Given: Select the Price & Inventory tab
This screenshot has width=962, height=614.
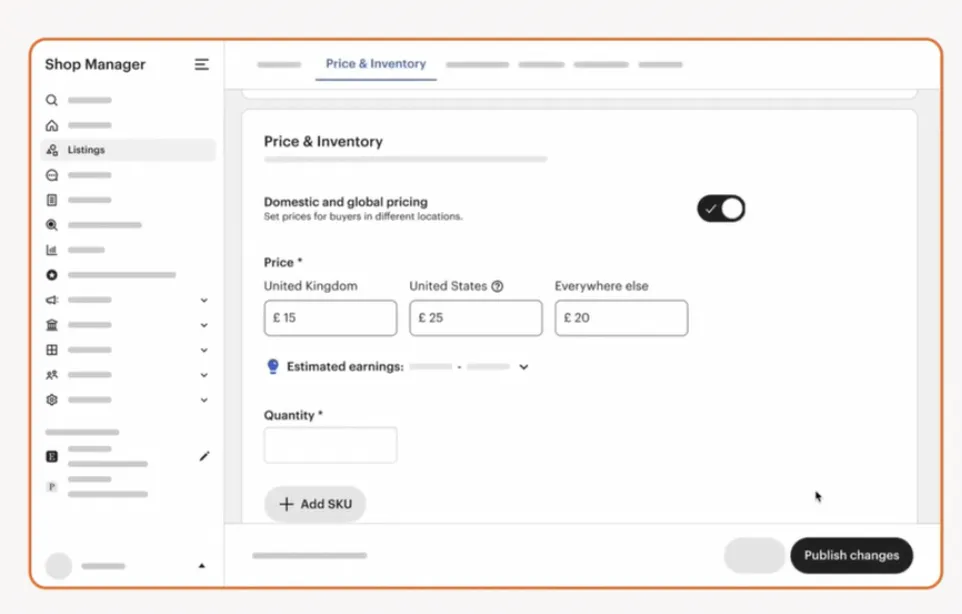Looking at the screenshot, I should point(375,64).
